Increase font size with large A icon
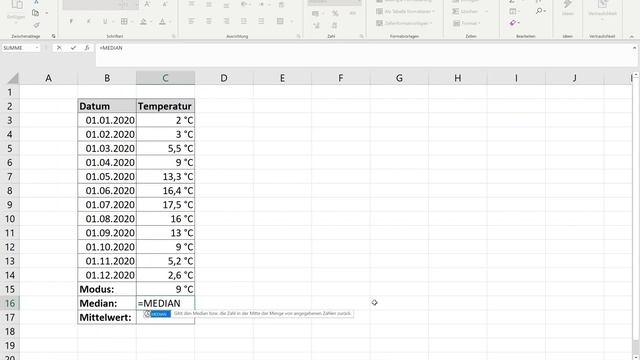The height and width of the screenshot is (360, 640). 147,4
